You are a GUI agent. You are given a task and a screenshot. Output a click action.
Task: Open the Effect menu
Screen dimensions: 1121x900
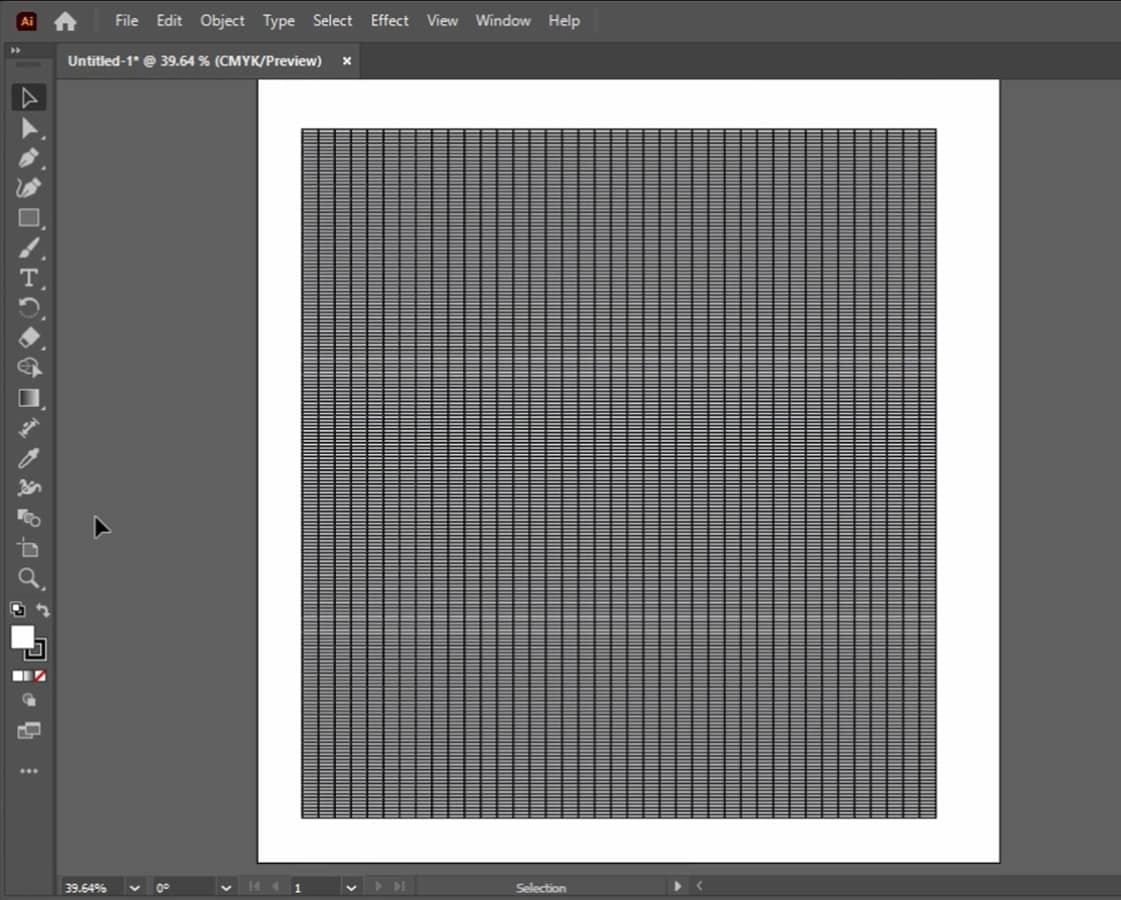point(389,21)
